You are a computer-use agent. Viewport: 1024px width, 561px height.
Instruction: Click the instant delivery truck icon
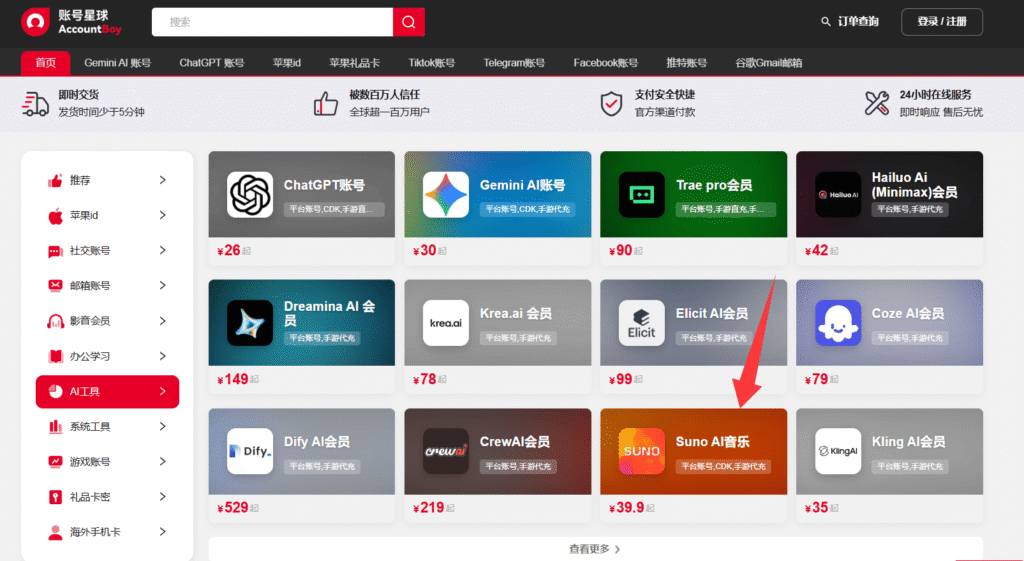tap(35, 104)
